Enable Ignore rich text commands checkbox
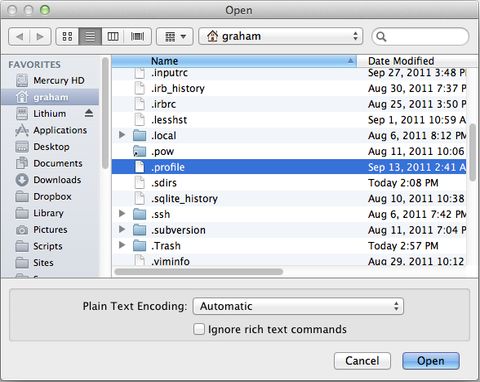The height and width of the screenshot is (382, 480). pos(199,329)
